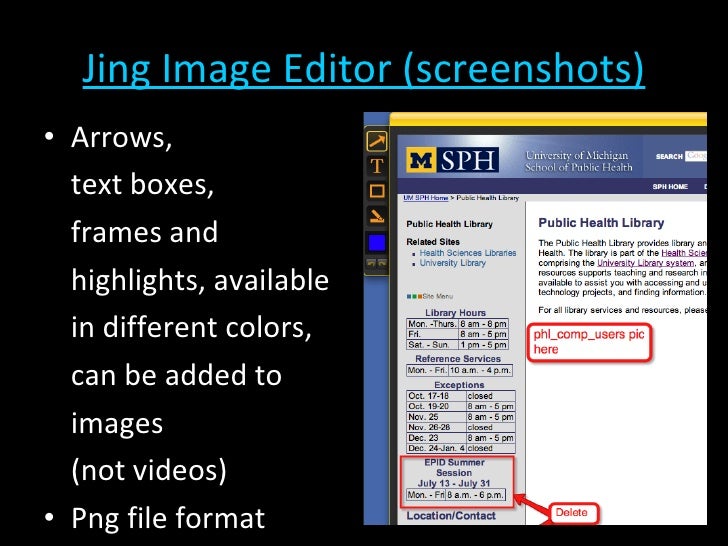728x546 pixels.
Task: Click the Png file format bullet
Action: (x=168, y=519)
